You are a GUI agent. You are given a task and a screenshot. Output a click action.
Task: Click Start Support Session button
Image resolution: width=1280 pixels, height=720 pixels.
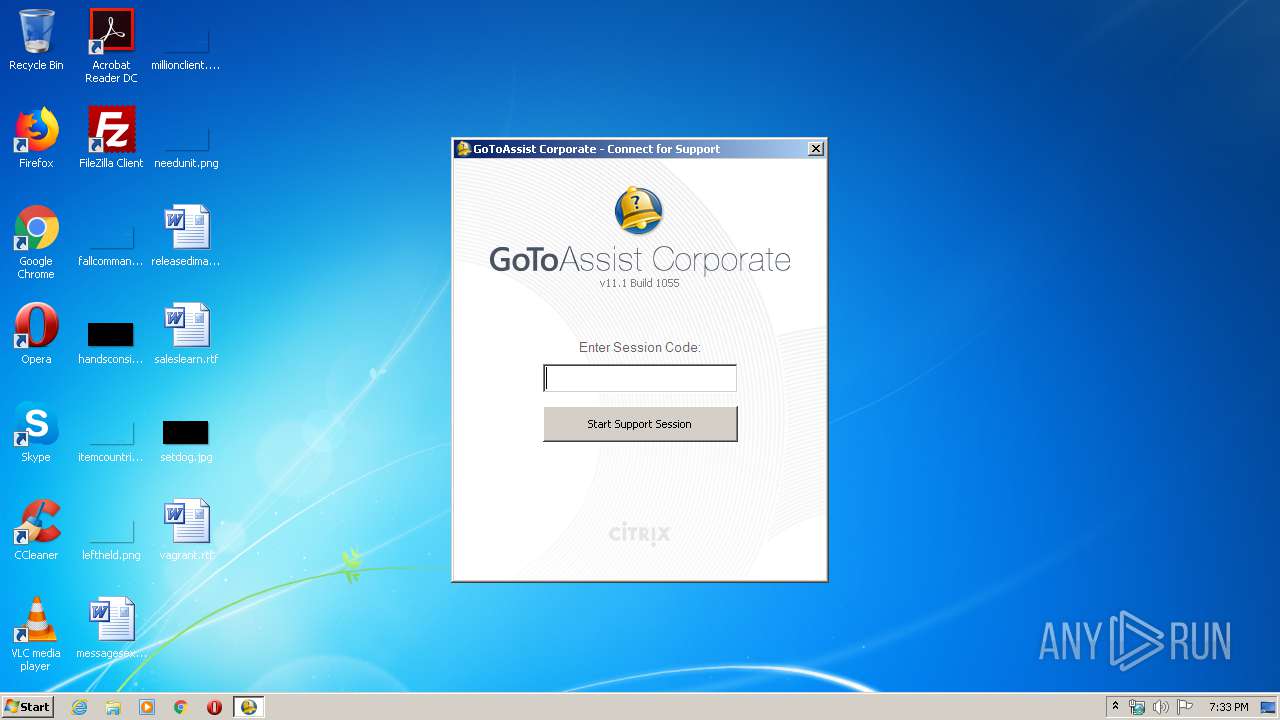[640, 424]
